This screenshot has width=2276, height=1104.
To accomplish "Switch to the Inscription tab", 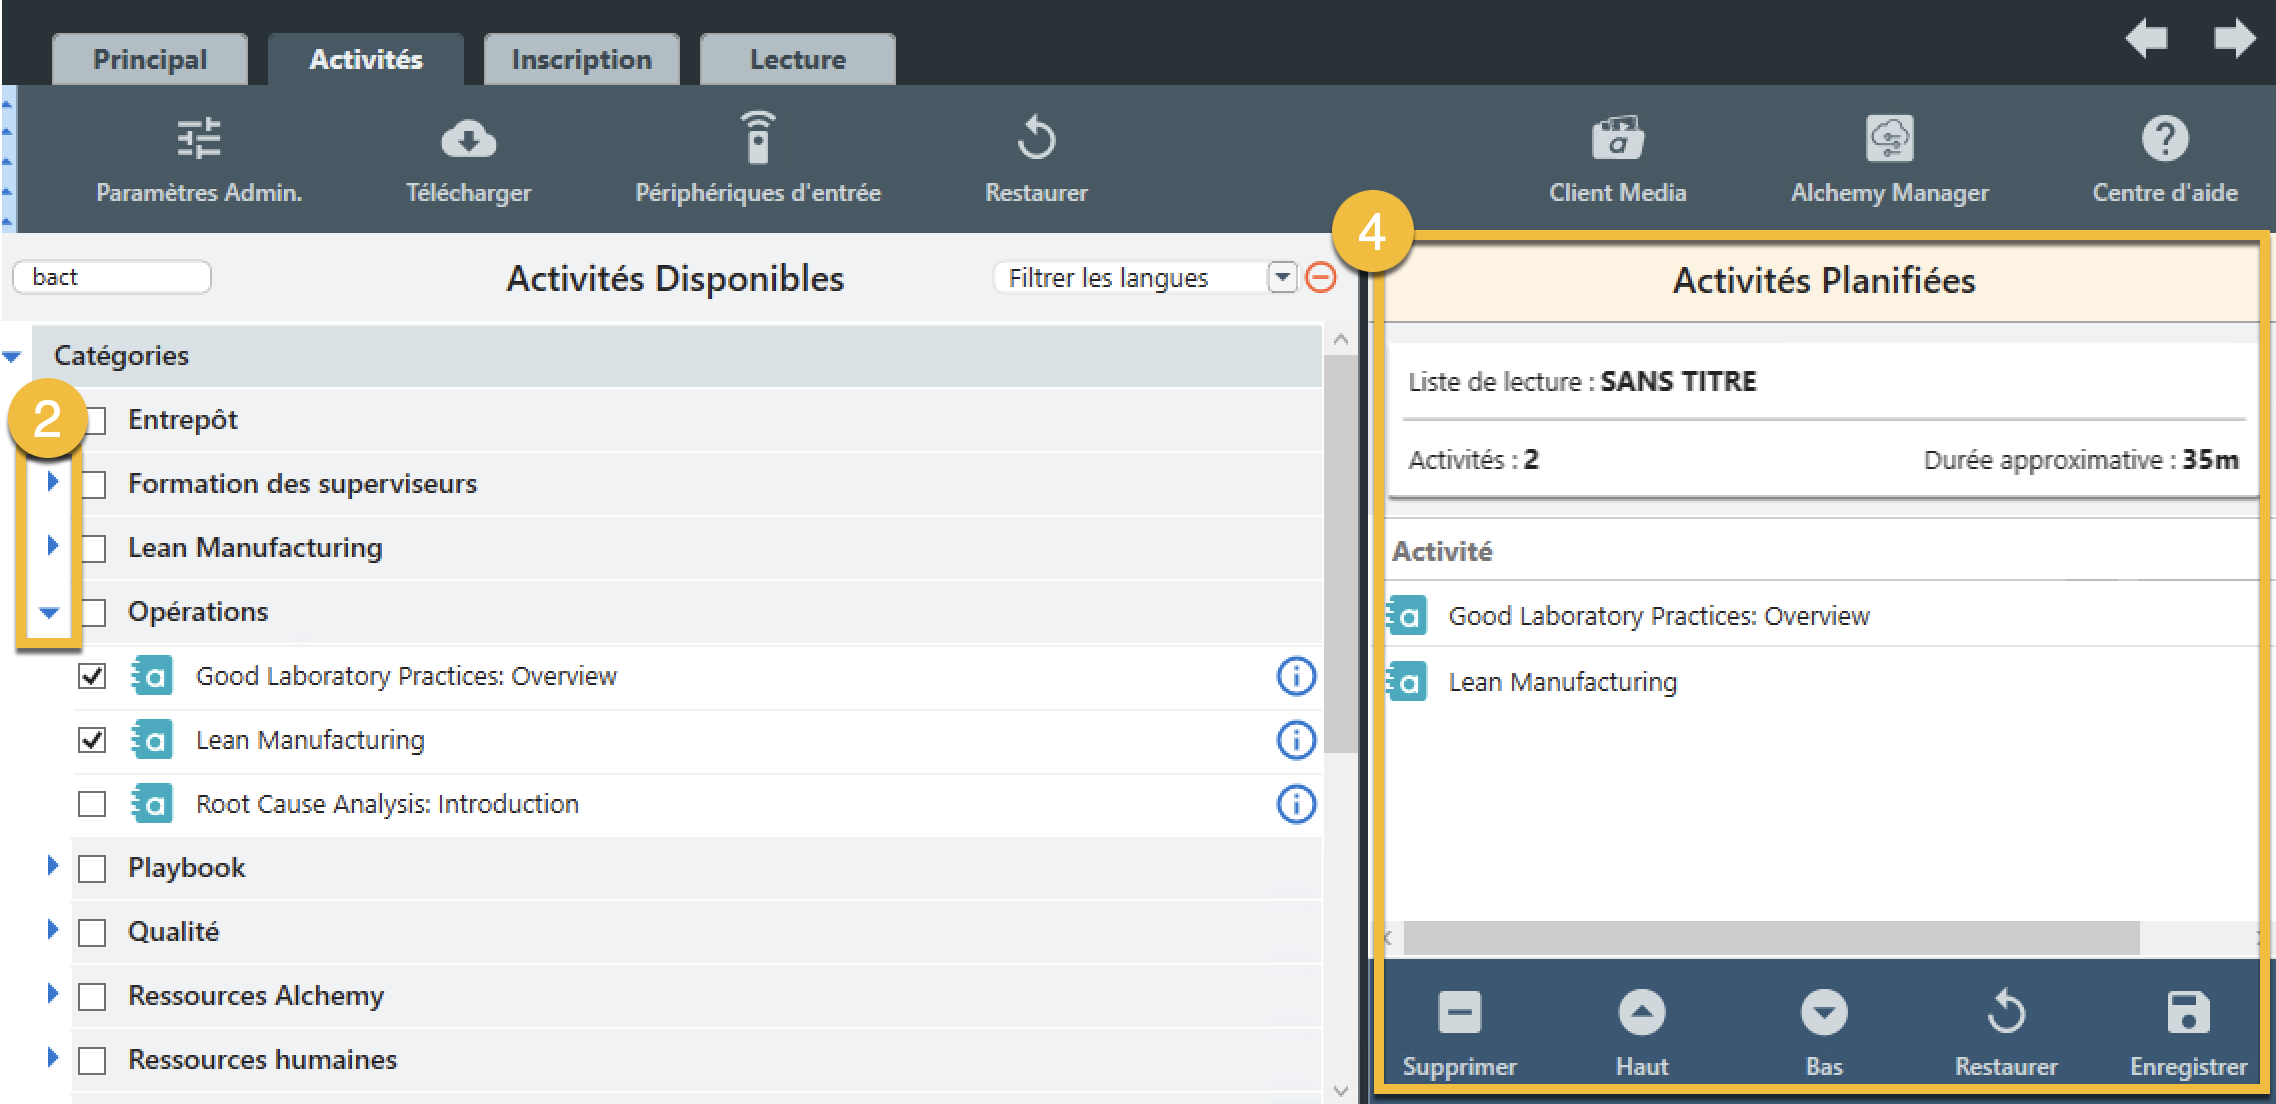I will pos(581,60).
